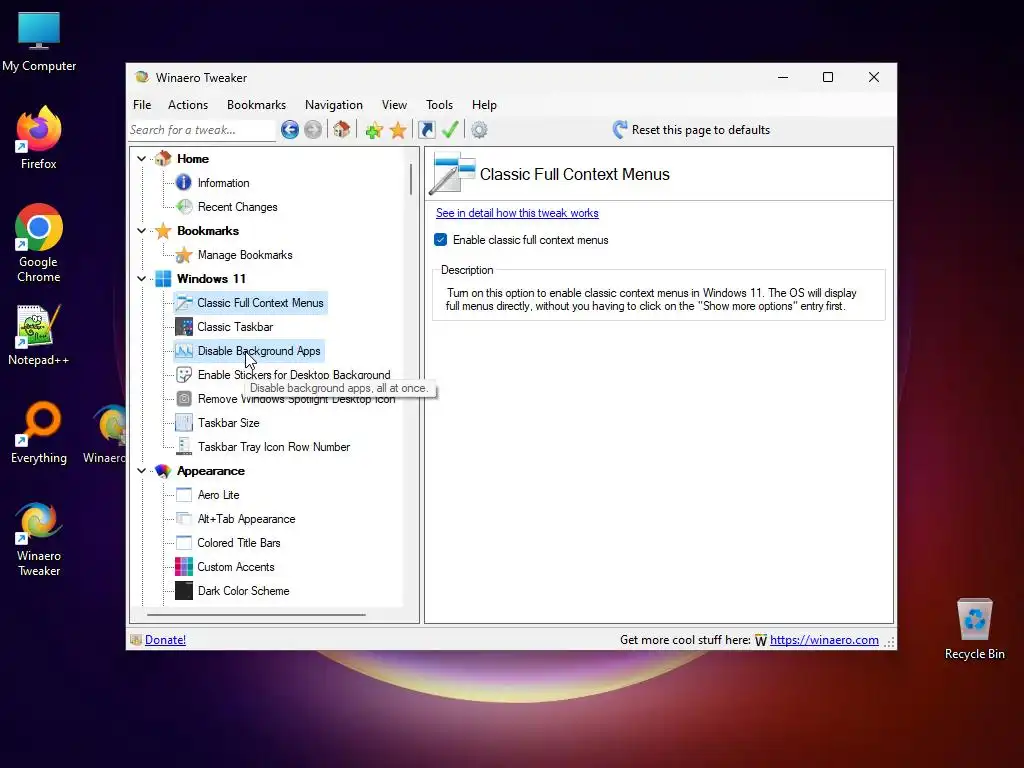Viewport: 1024px width, 768px height.
Task: Click the Windows 11 category label
Action: point(211,279)
